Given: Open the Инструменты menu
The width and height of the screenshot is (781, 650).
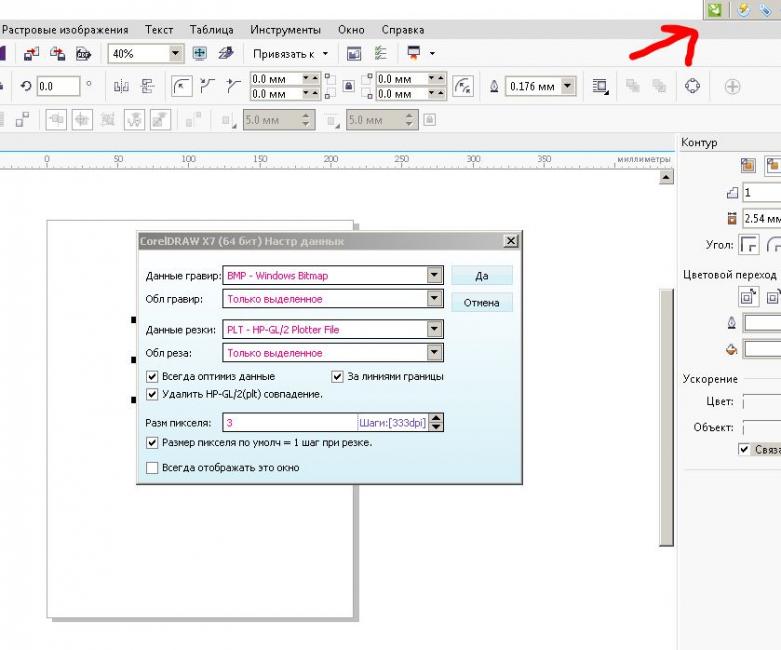Looking at the screenshot, I should (285, 30).
